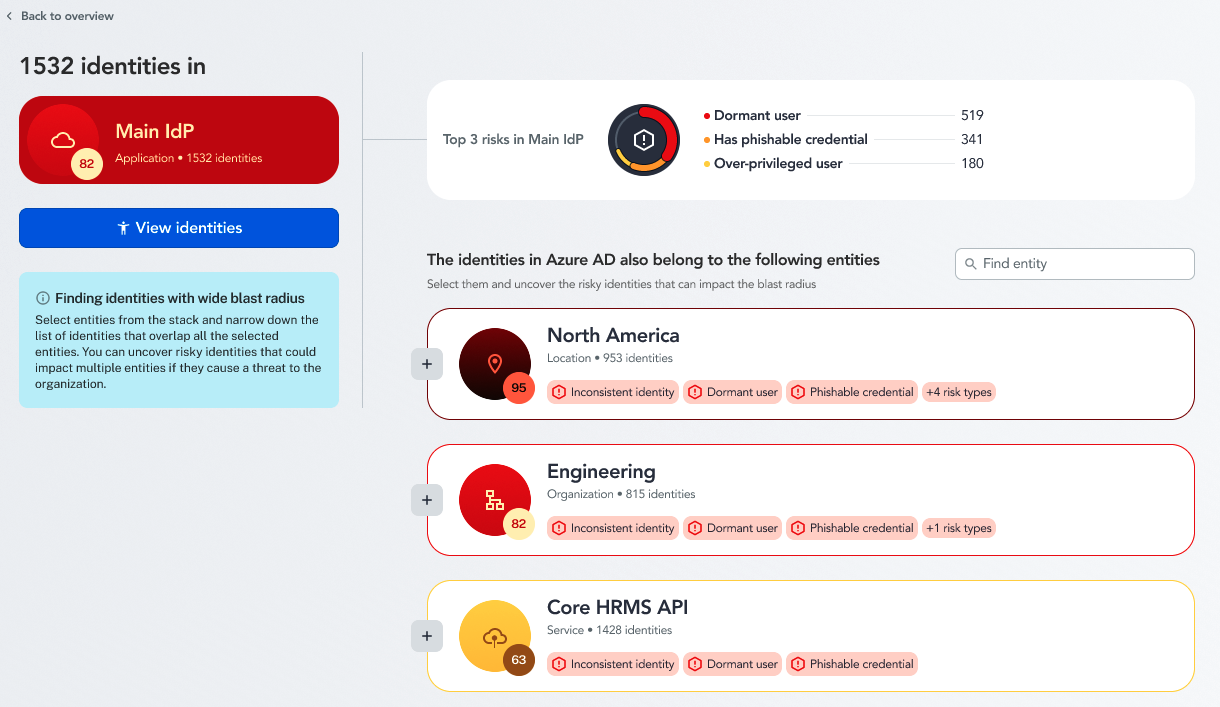1220x707 pixels.
Task: Click North America Inconsistent identity tag
Action: tap(613, 392)
